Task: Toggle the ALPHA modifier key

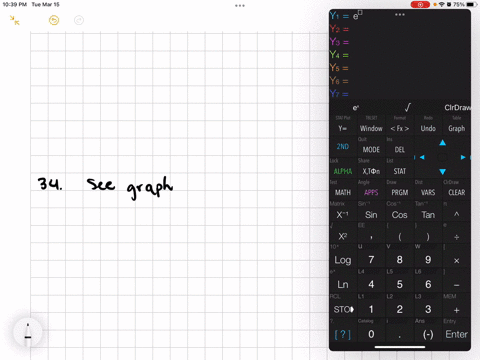Action: point(343,171)
